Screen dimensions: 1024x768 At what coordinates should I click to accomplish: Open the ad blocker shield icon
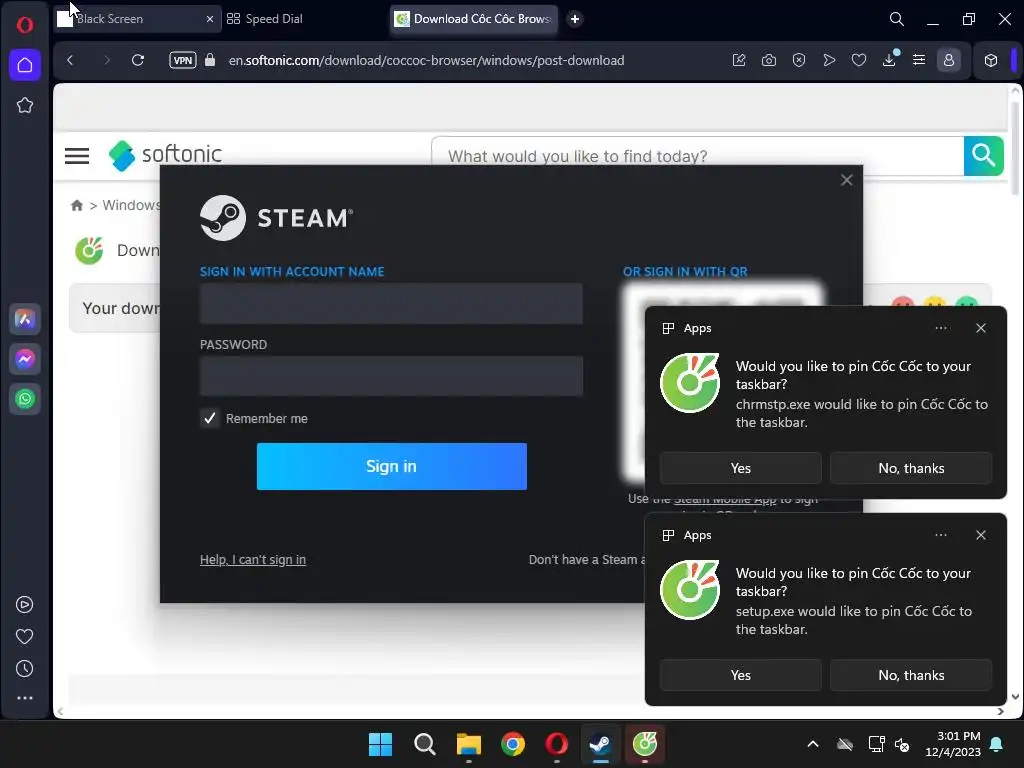[x=799, y=60]
